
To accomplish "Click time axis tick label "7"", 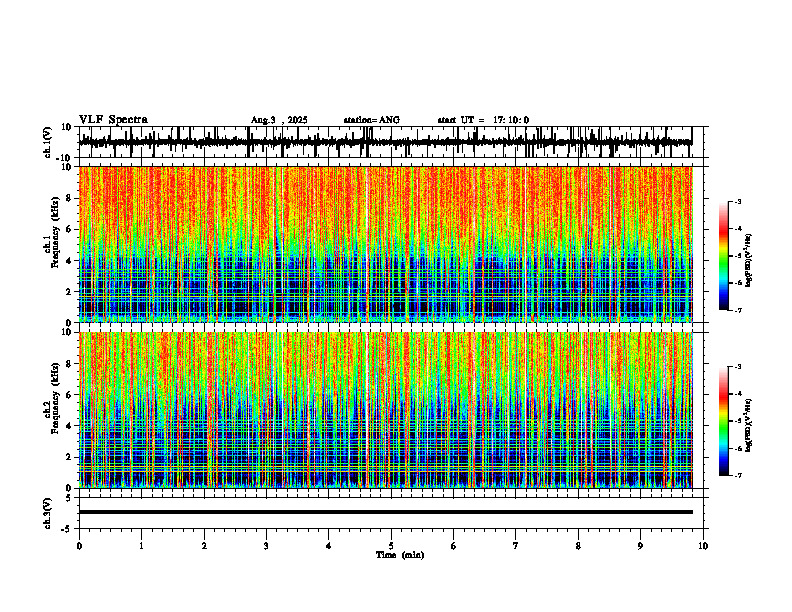I will pos(516,546).
